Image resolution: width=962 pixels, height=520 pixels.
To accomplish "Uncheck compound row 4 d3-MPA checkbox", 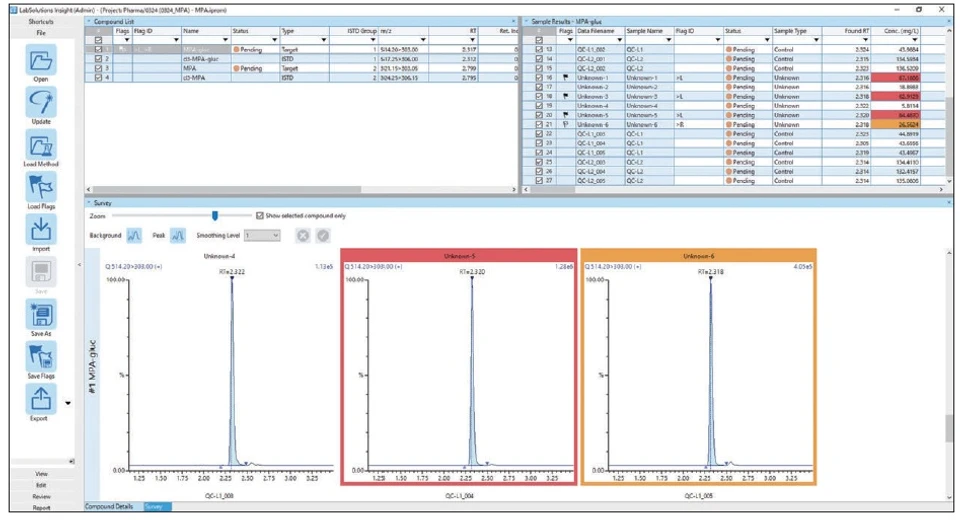I will [98, 78].
